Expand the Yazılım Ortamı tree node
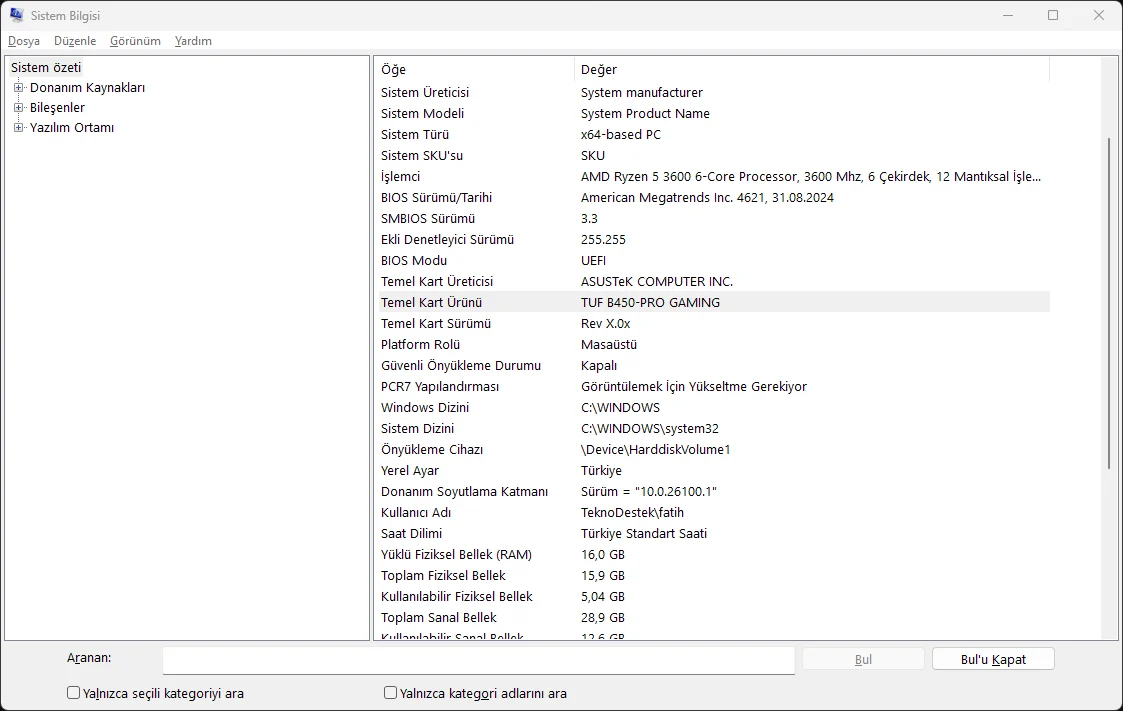The height and width of the screenshot is (711, 1123). pyautogui.click(x=19, y=127)
